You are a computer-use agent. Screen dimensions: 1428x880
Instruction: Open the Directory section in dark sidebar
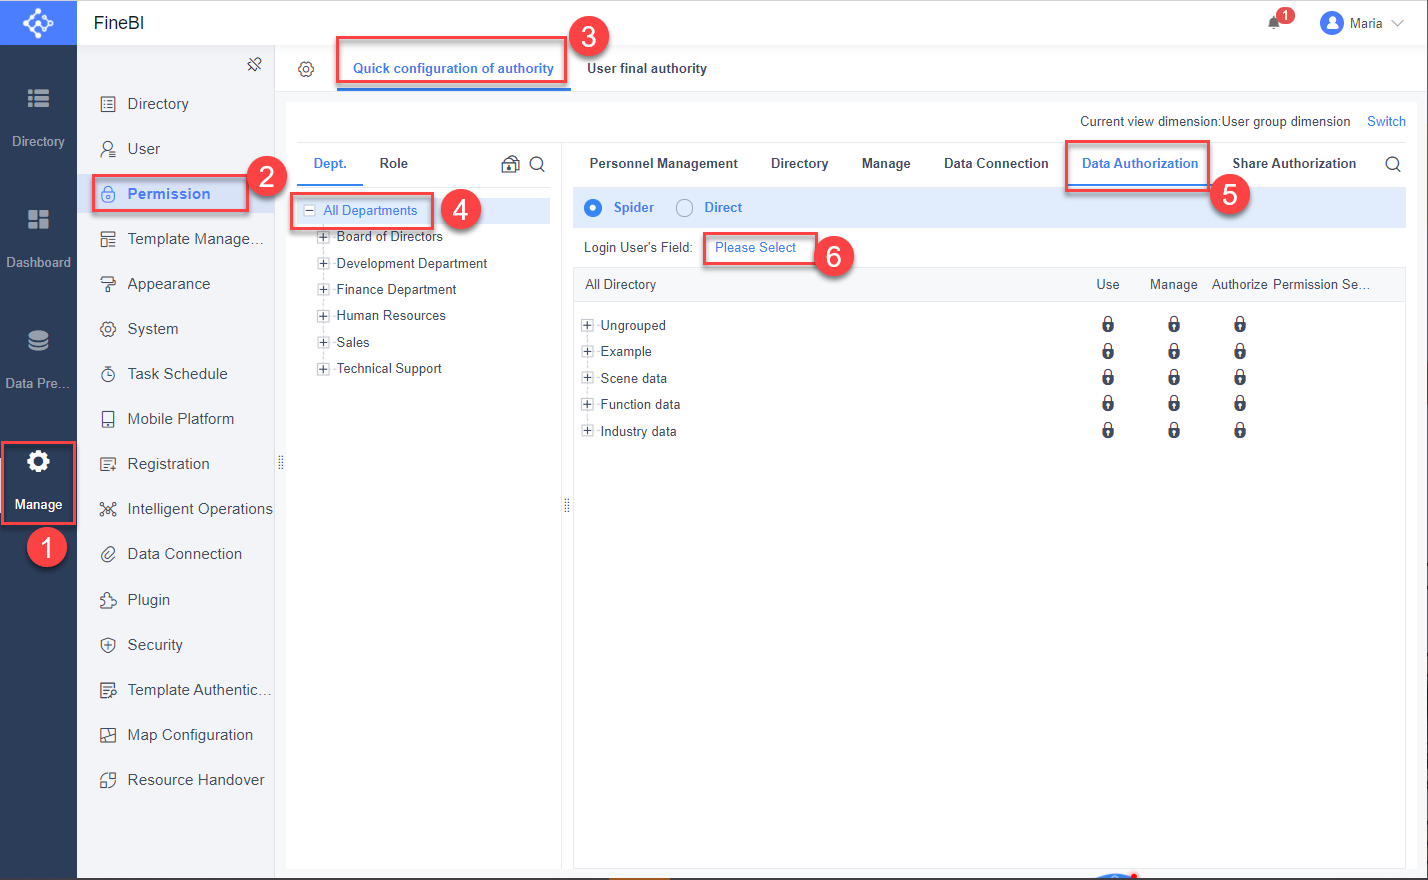pos(38,117)
